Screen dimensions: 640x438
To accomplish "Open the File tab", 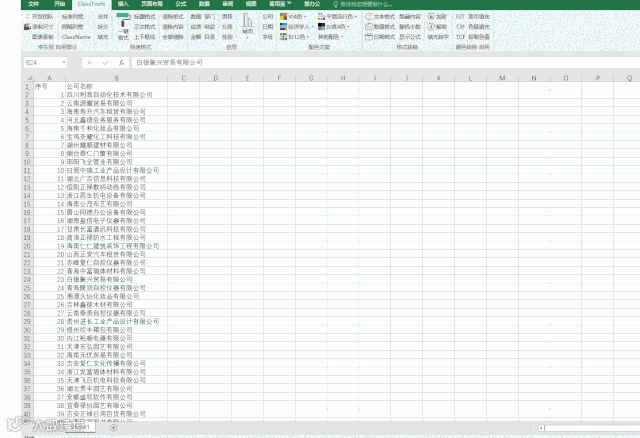I will [34, 4].
